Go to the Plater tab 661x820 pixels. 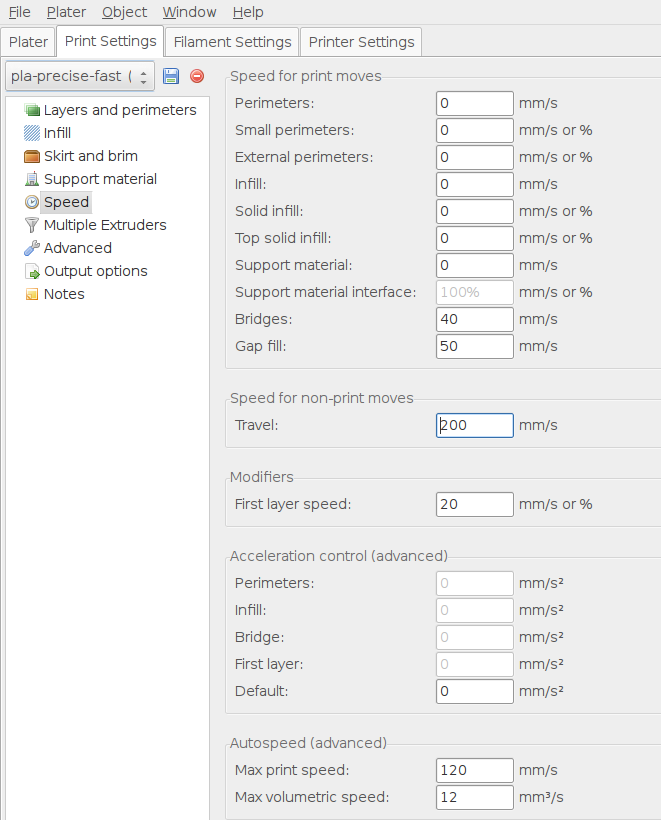coord(28,42)
